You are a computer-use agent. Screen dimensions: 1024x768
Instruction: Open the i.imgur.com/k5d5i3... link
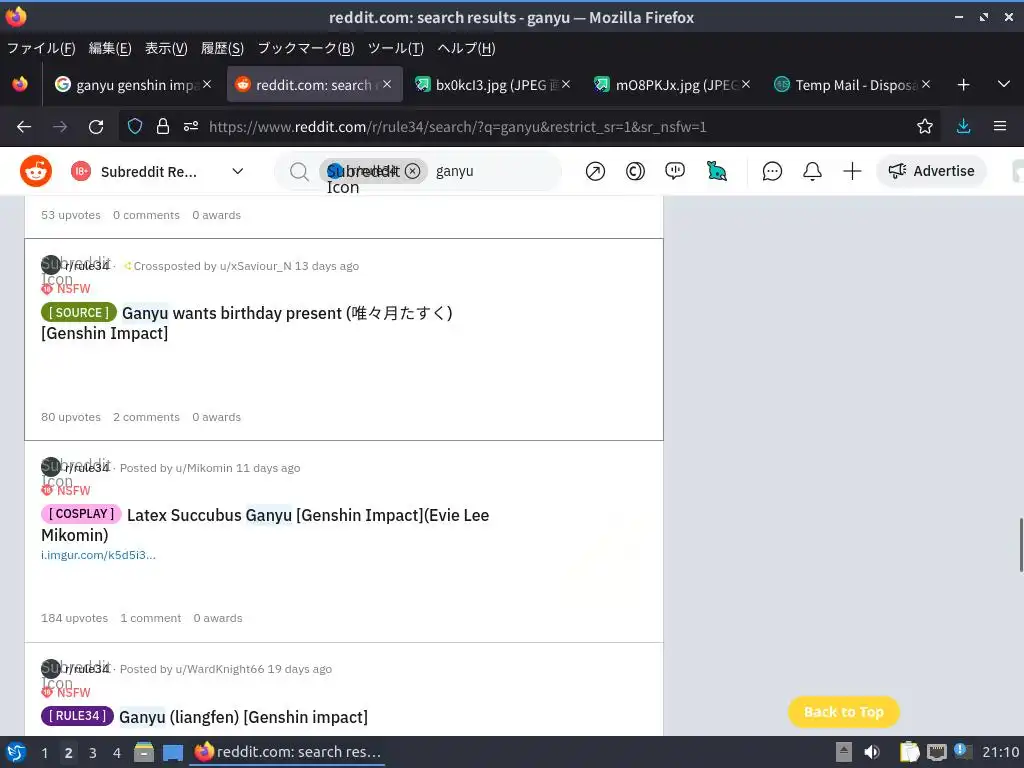click(98, 555)
